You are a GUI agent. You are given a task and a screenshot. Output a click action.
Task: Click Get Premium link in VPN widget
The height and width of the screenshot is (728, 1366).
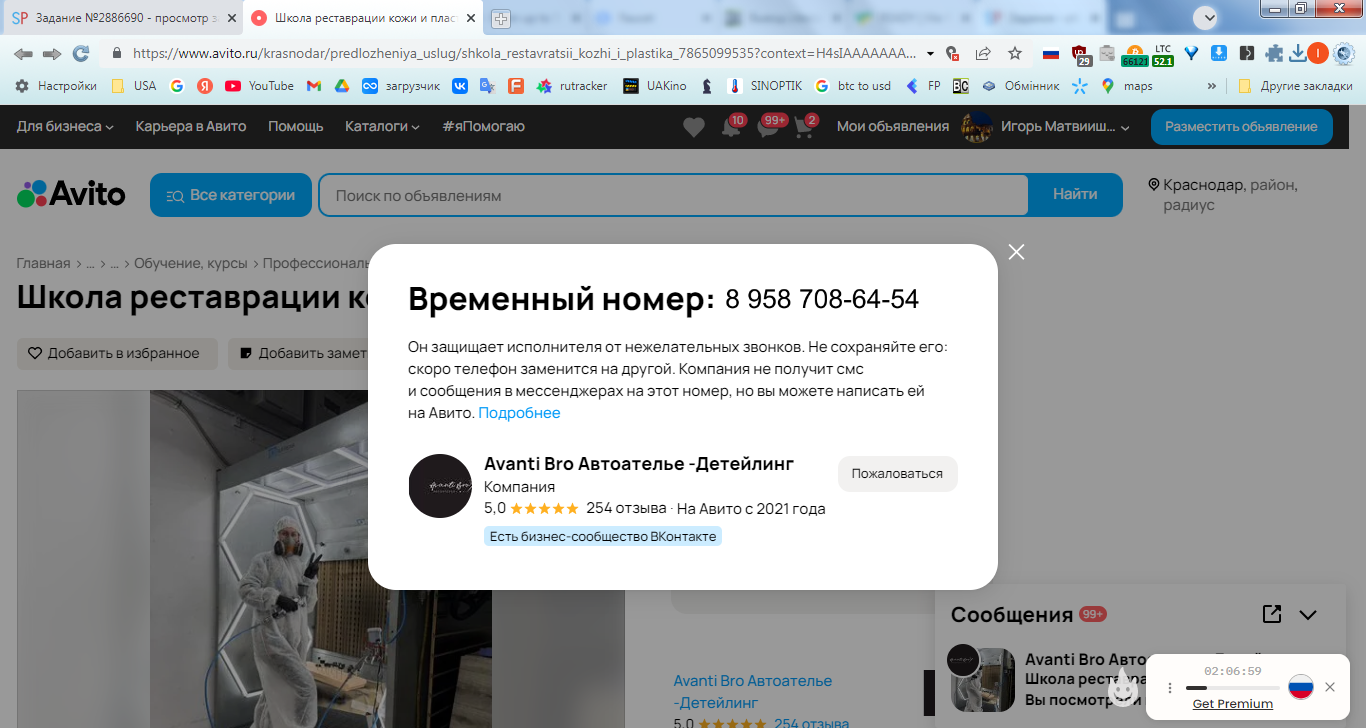pos(1233,704)
